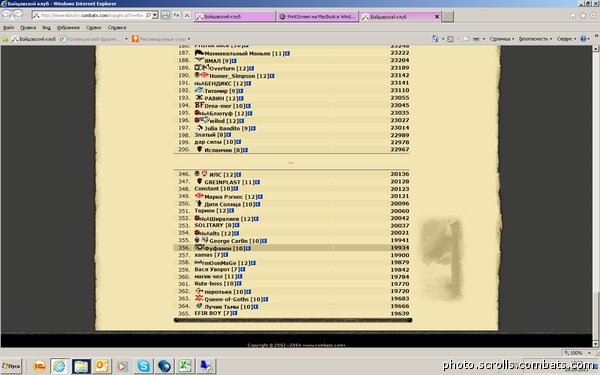600x375 pixels.
Task: Click score value 19934
Action: [399, 248]
